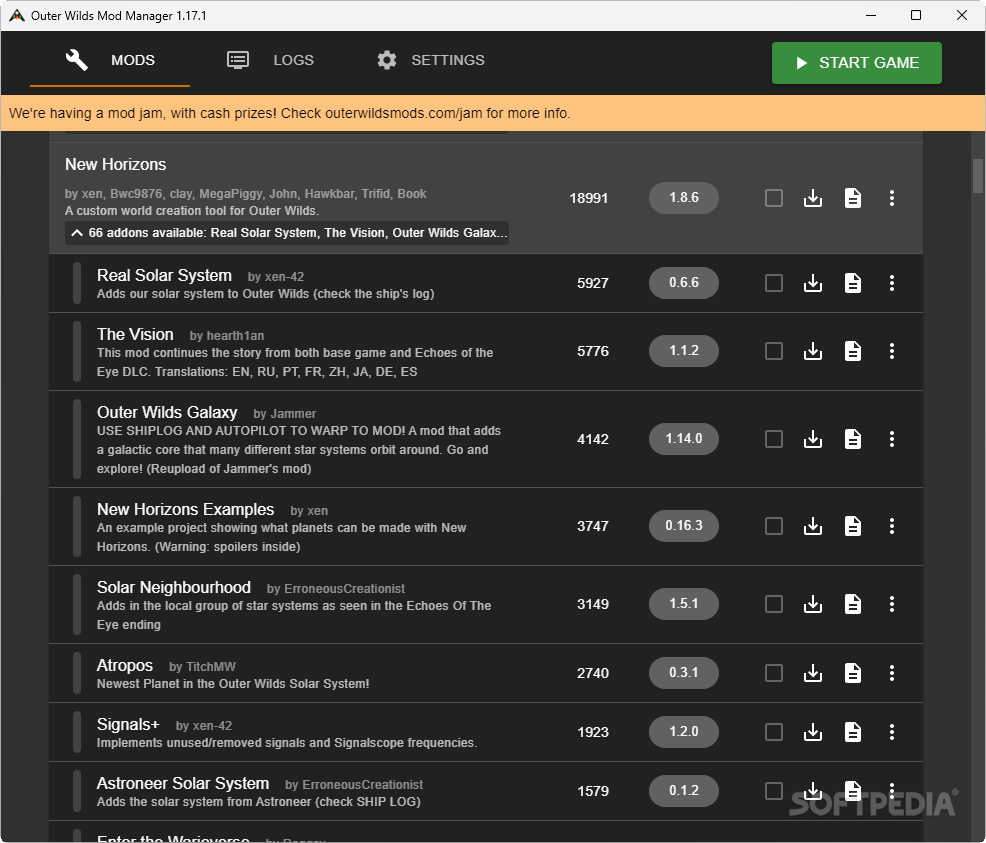This screenshot has height=843, width=986.
Task: Click the 0.1.2 version badge
Action: (x=684, y=790)
